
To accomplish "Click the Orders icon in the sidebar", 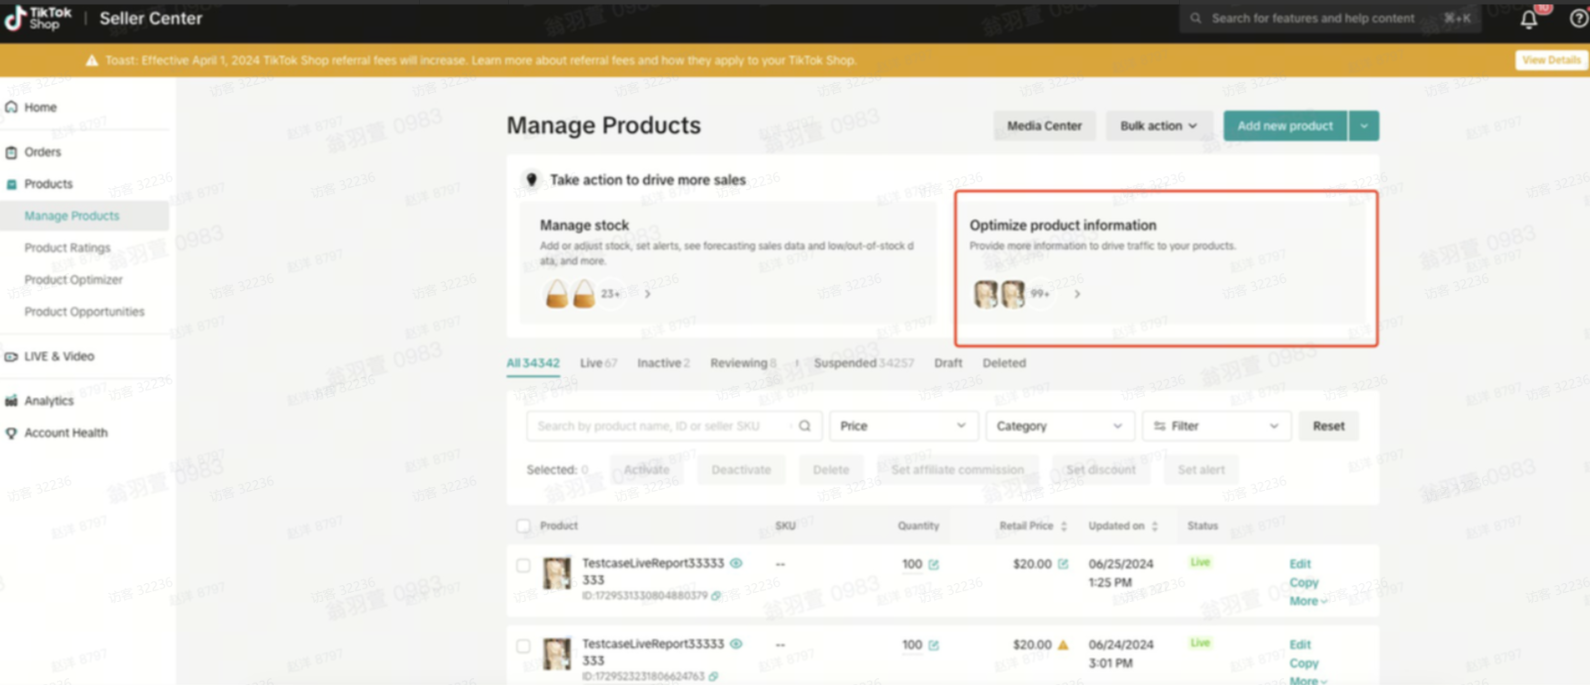I will tap(11, 152).
